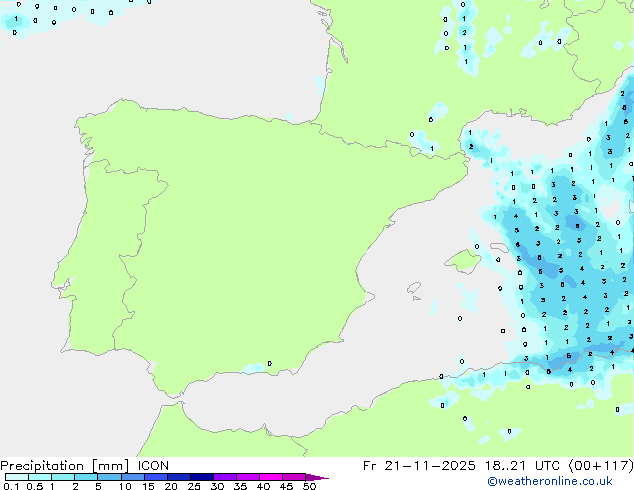Click Menorca island outline on the map

(499, 247)
